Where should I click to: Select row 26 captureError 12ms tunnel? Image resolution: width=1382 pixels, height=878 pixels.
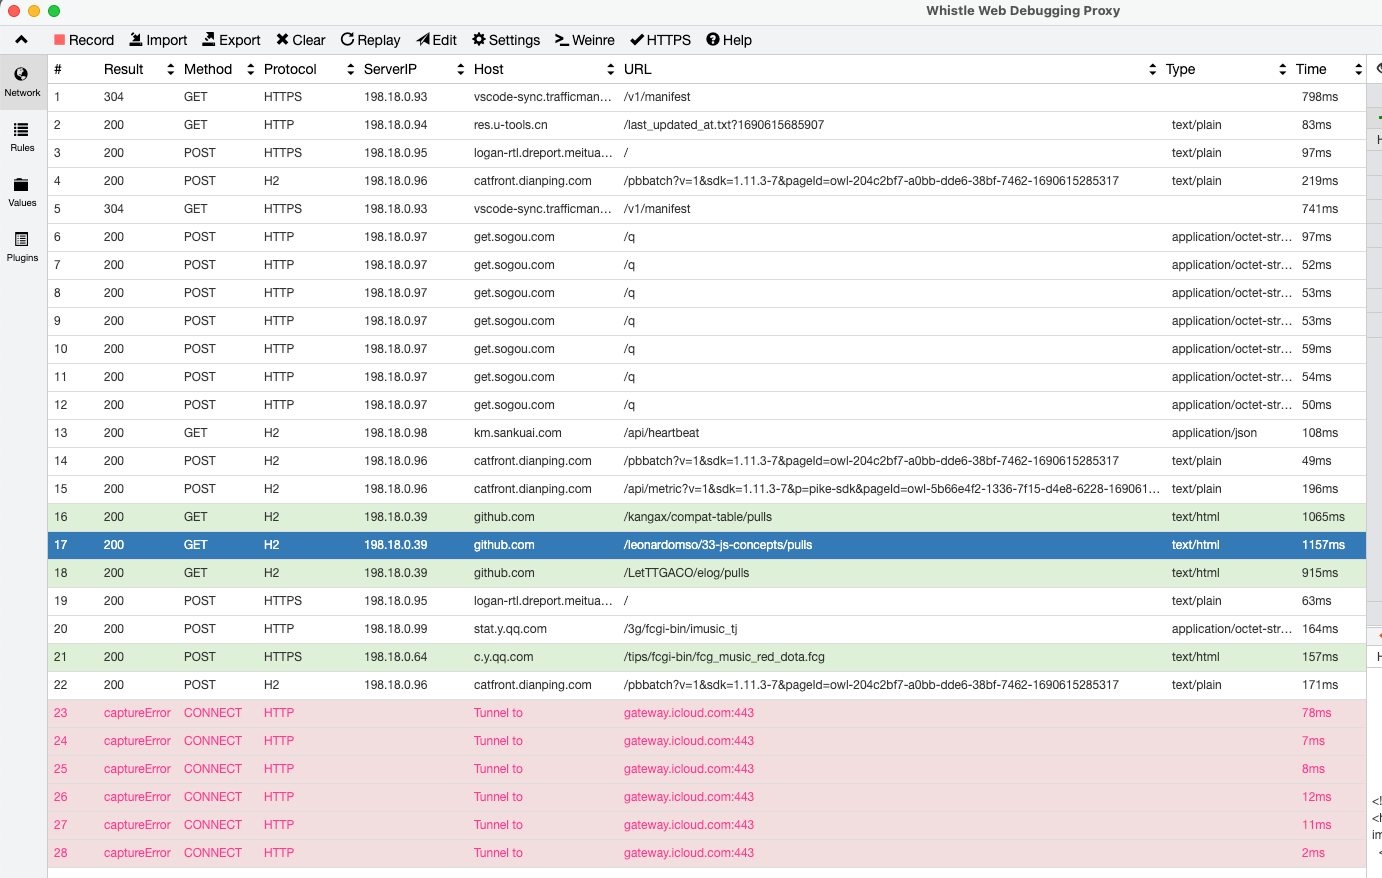[707, 797]
